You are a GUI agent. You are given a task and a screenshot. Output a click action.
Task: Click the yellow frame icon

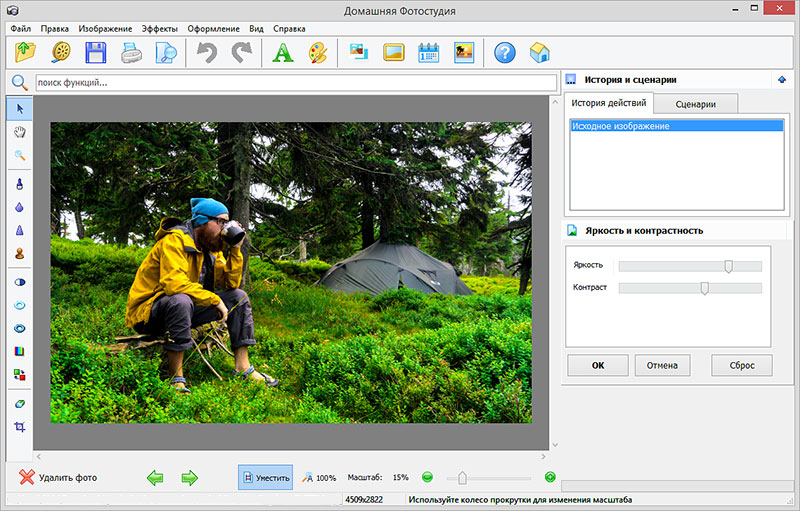393,52
